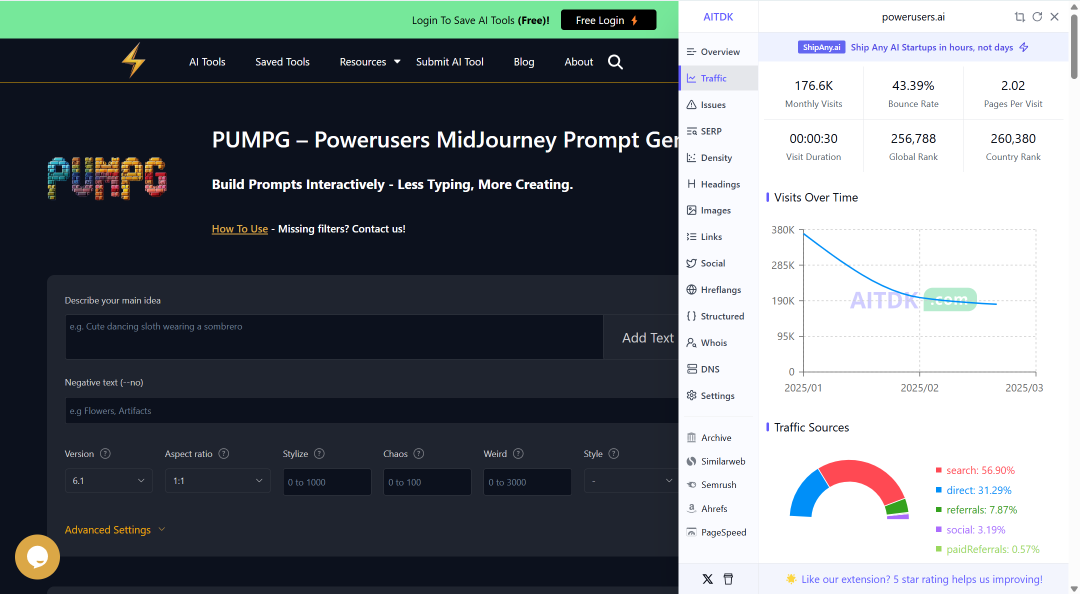This screenshot has width=1080, height=594.
Task: Expand the Resources menu
Action: pyautogui.click(x=370, y=62)
